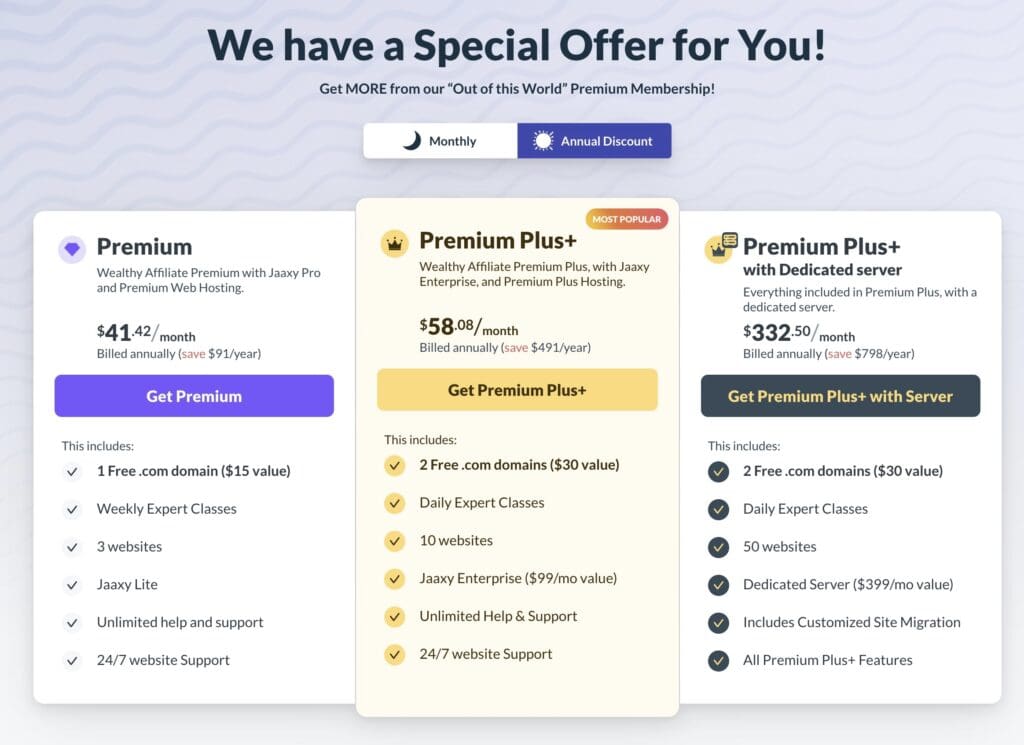Click dark checkmark beside 50 websites
The height and width of the screenshot is (745, 1024).
pos(718,547)
